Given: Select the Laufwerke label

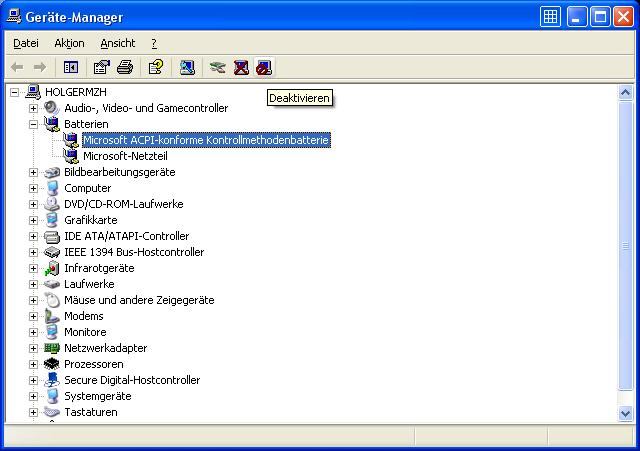Looking at the screenshot, I should [x=89, y=284].
